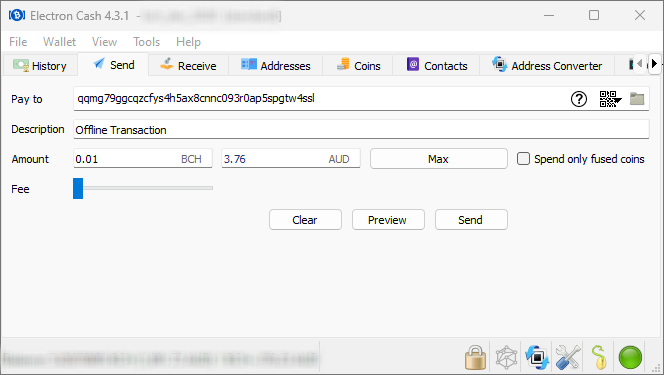
Task: Click the Clear button
Action: pyautogui.click(x=305, y=220)
